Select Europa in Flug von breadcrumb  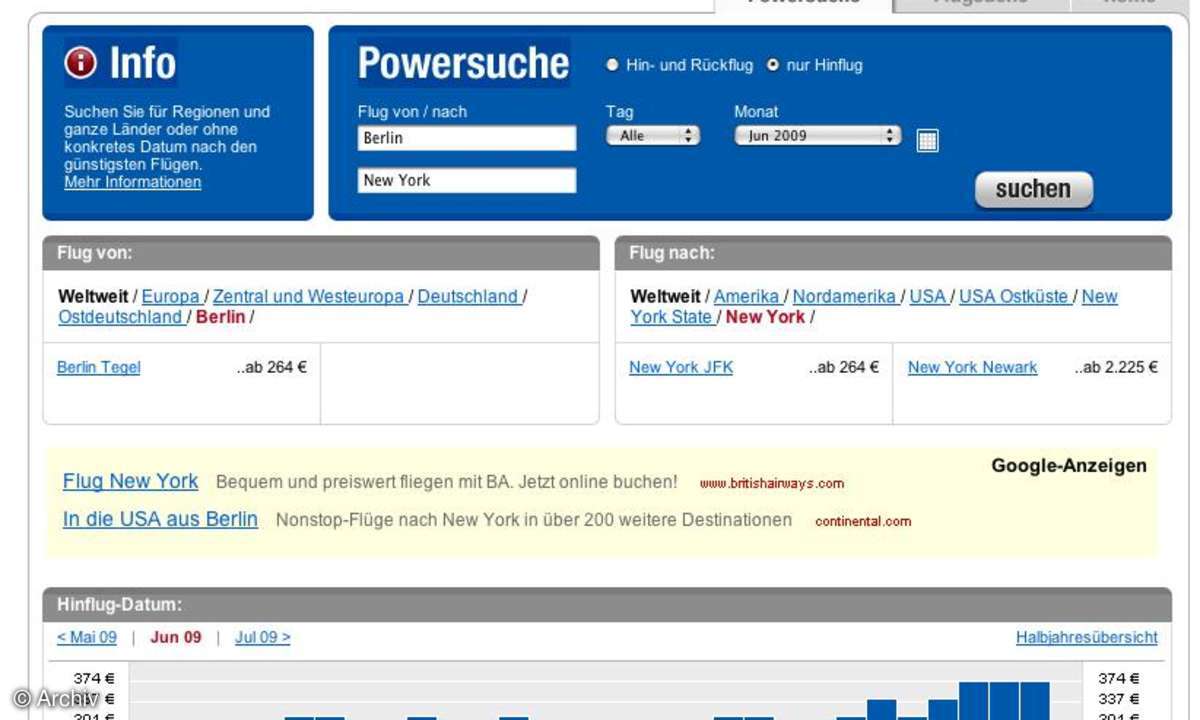click(x=171, y=296)
